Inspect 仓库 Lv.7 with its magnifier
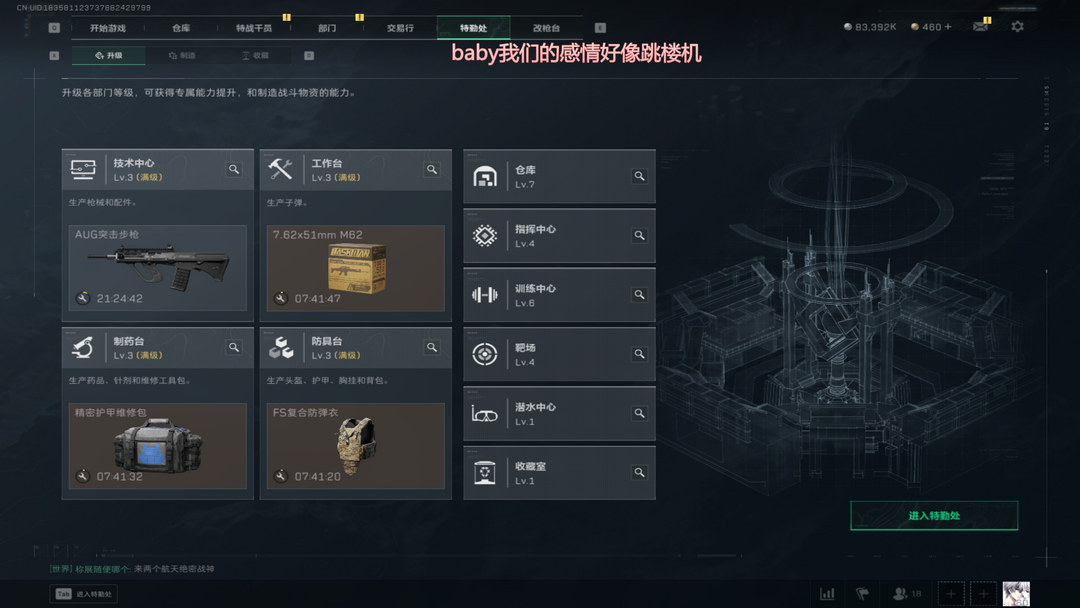Viewport: 1080px width, 608px height. [x=639, y=176]
